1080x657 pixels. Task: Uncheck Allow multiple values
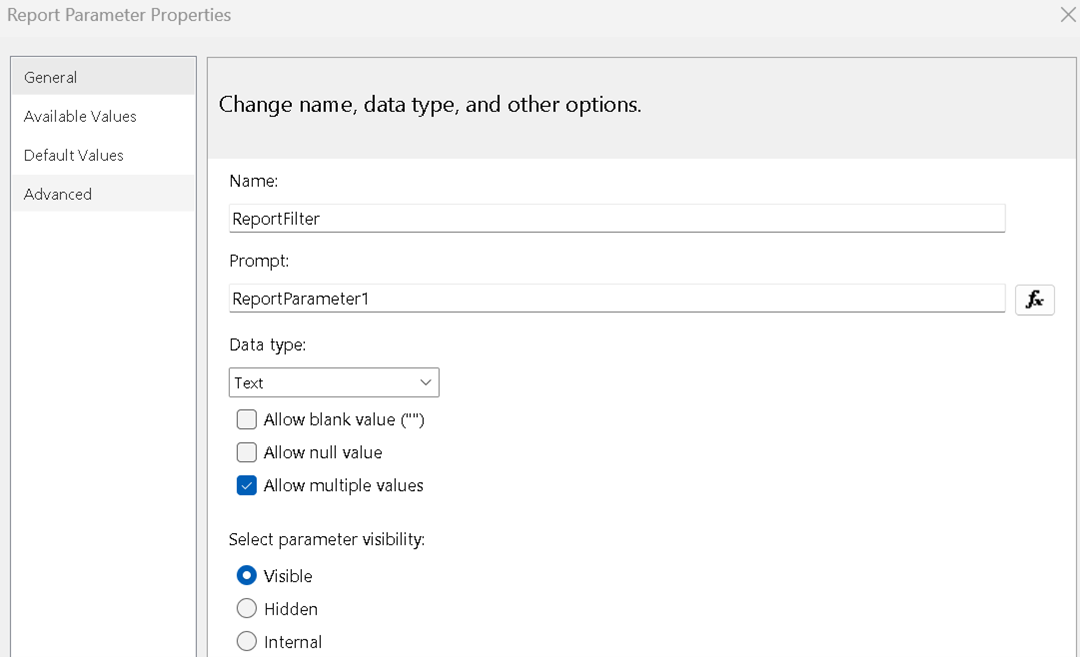pos(247,486)
